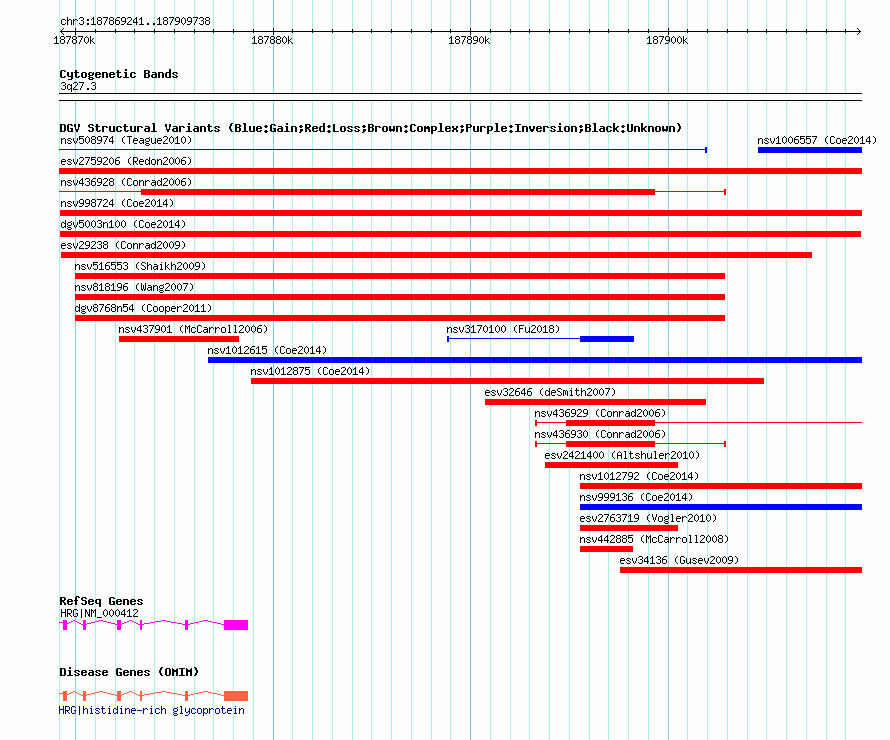
Task: Open nsv516553 (Shaikh2009) label
Action: coord(140,266)
